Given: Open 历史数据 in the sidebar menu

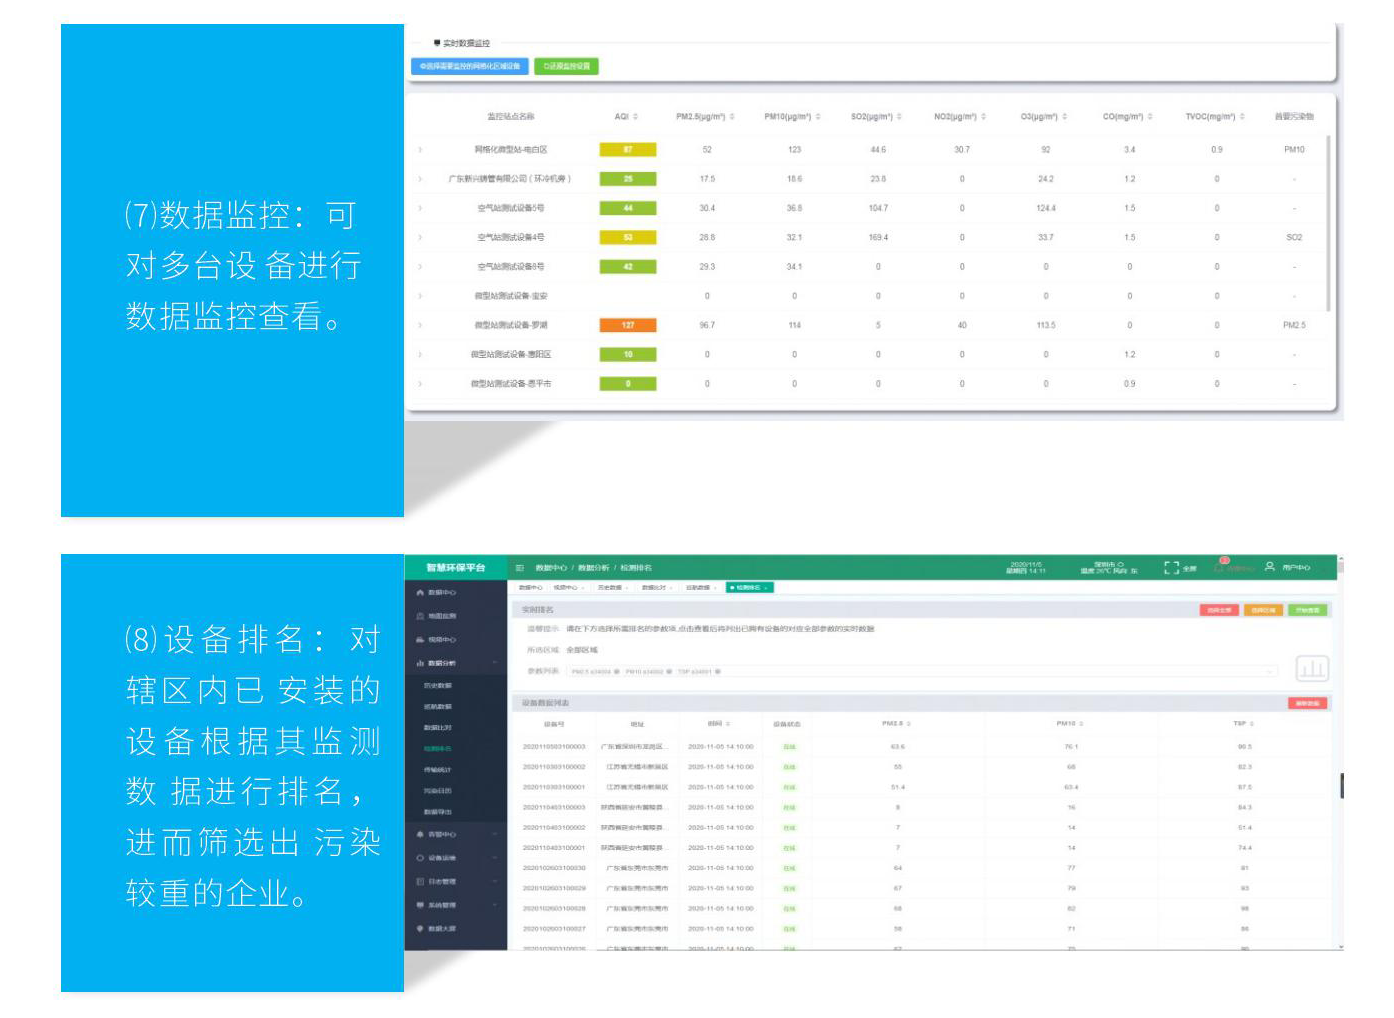Looking at the screenshot, I should coord(438,686).
